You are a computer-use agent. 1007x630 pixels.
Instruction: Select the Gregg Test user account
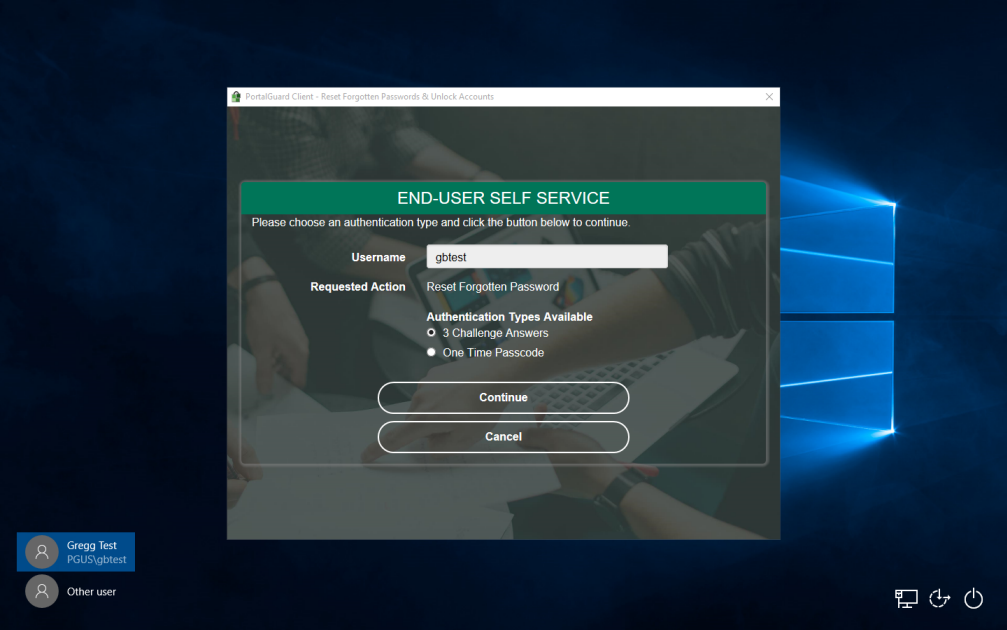(x=76, y=552)
